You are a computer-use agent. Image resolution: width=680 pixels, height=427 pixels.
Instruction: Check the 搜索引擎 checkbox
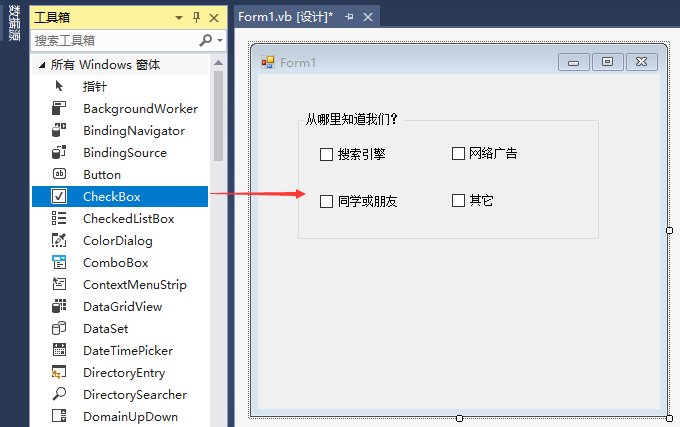pyautogui.click(x=326, y=154)
